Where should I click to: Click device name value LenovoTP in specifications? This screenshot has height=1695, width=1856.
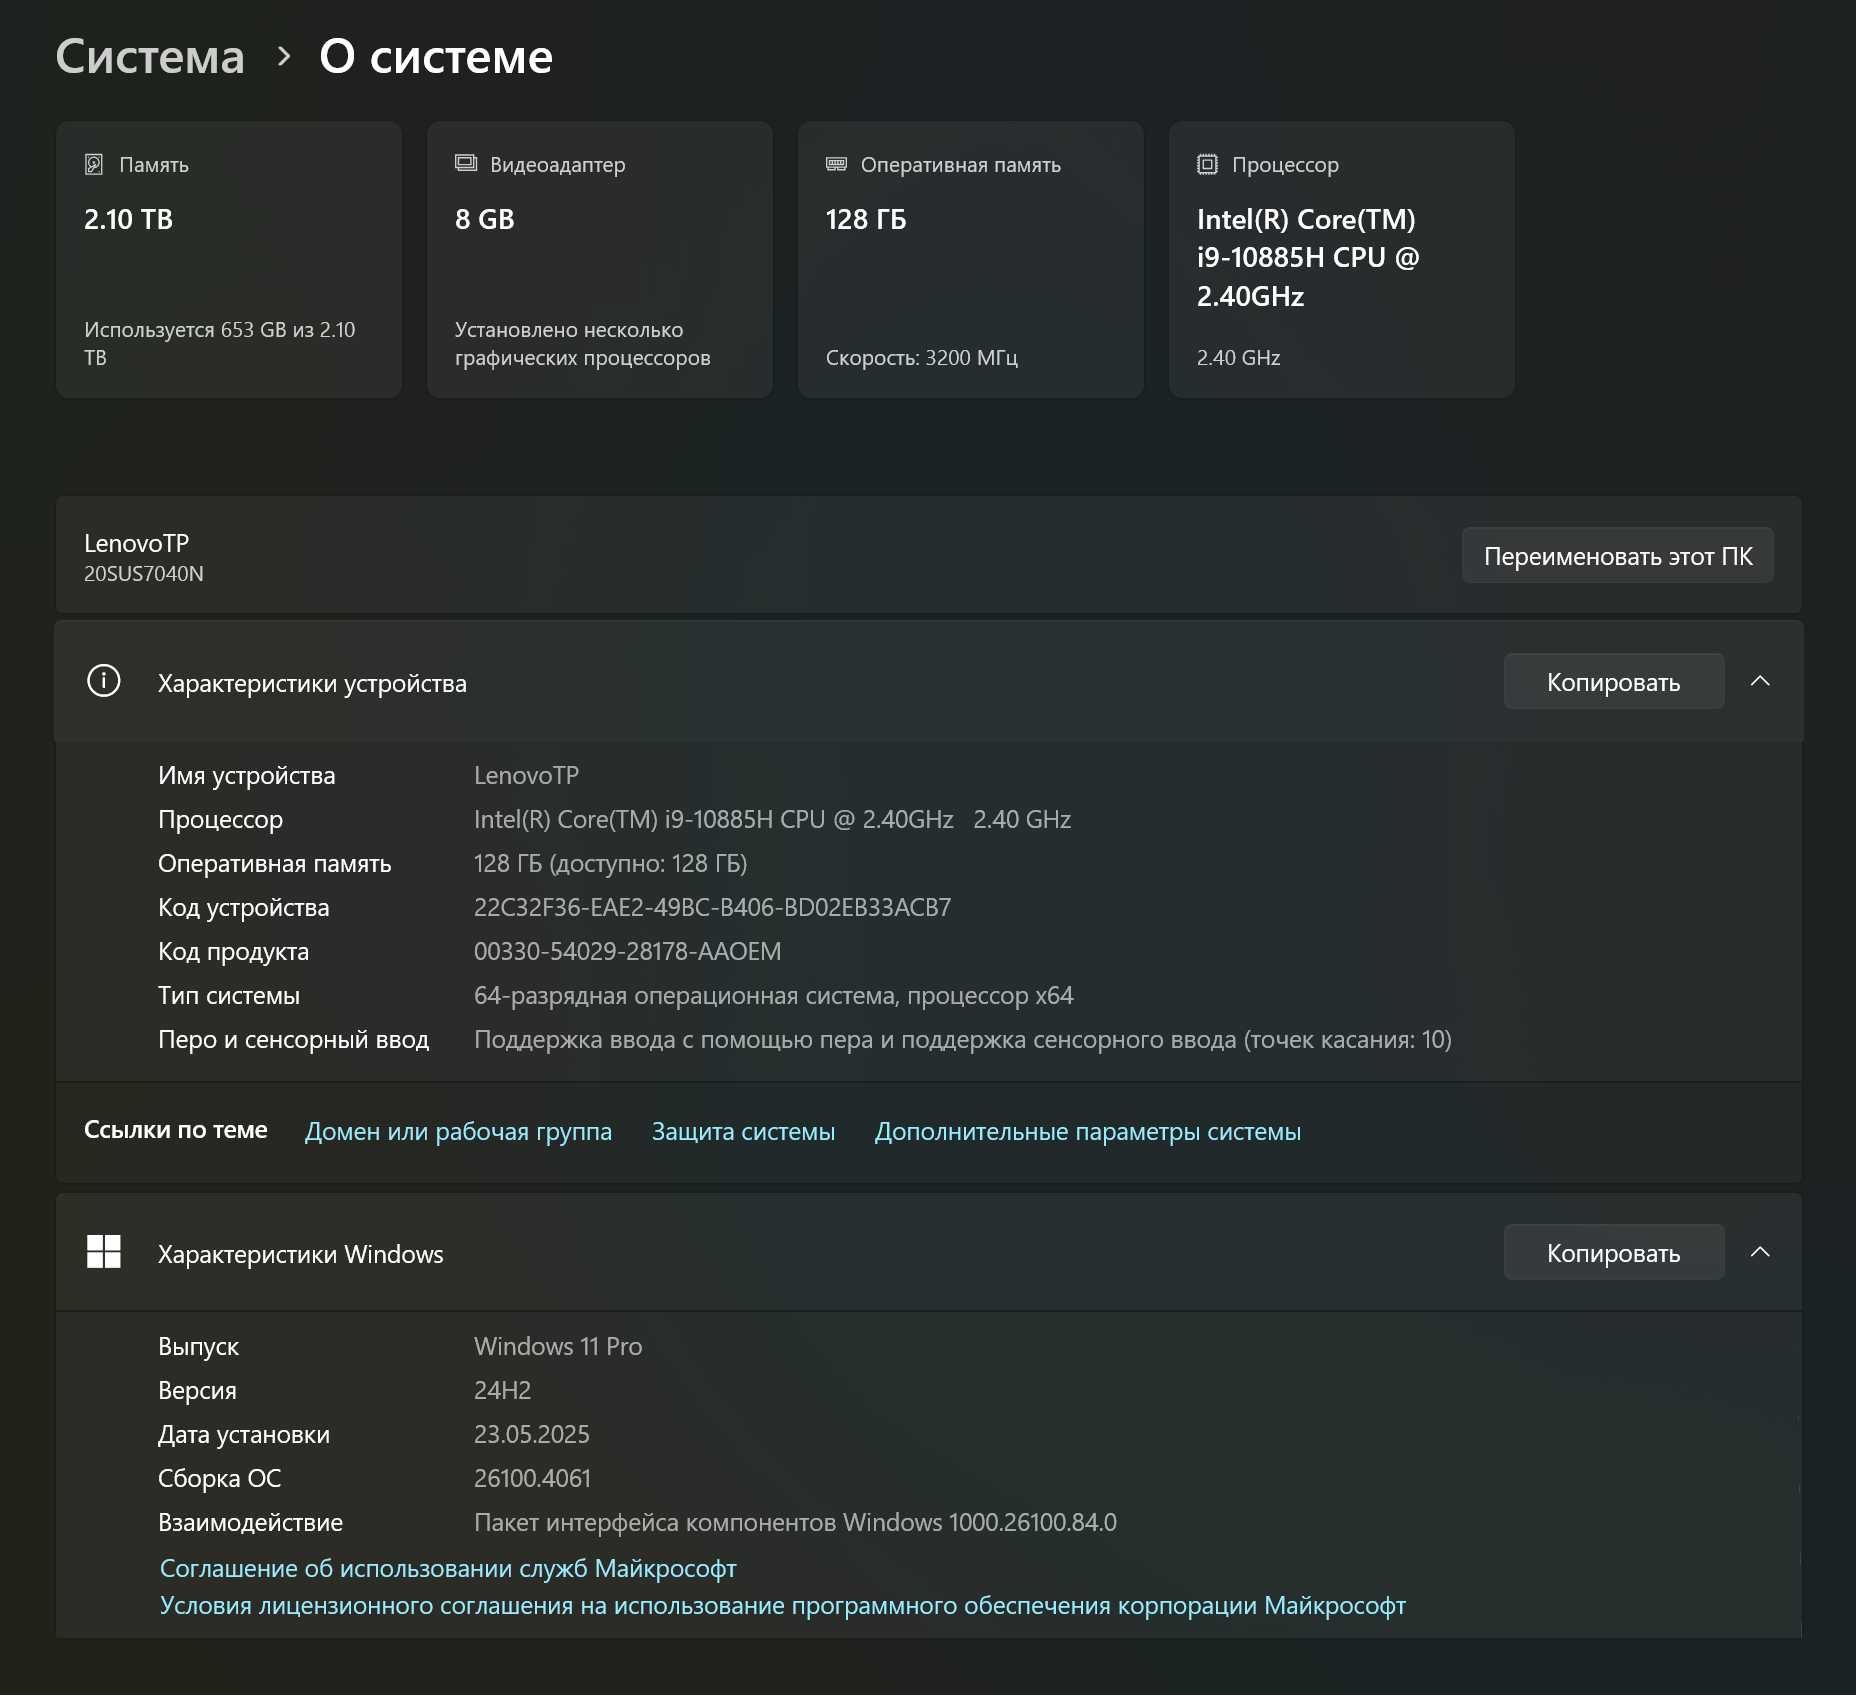[526, 775]
